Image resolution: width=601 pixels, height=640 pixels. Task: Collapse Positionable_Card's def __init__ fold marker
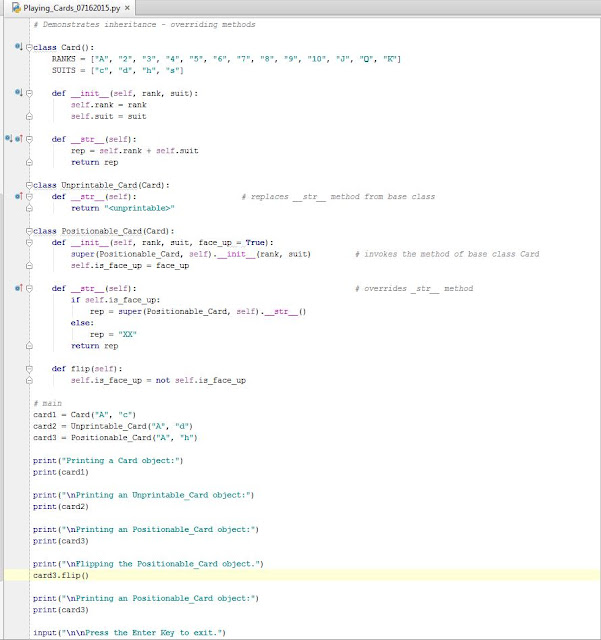[29, 242]
